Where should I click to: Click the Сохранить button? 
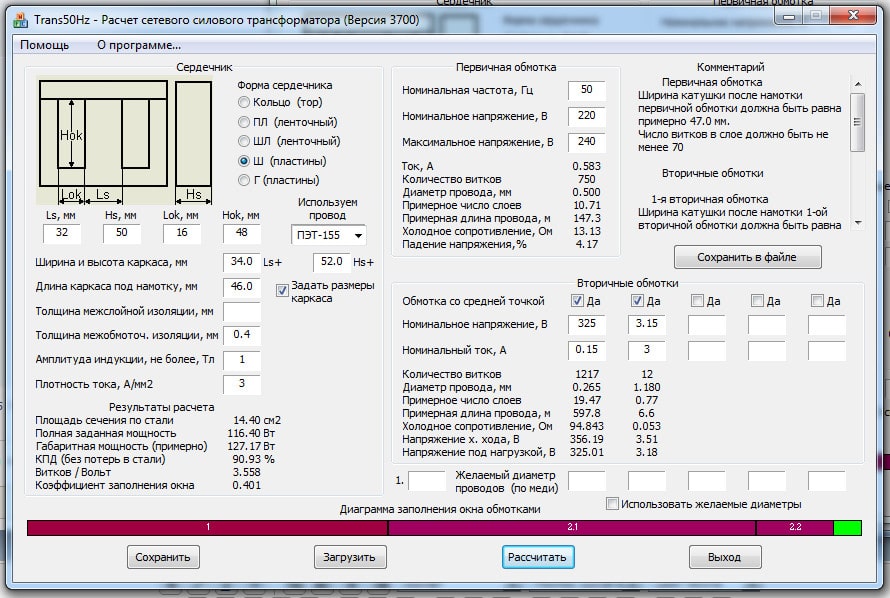pos(162,557)
